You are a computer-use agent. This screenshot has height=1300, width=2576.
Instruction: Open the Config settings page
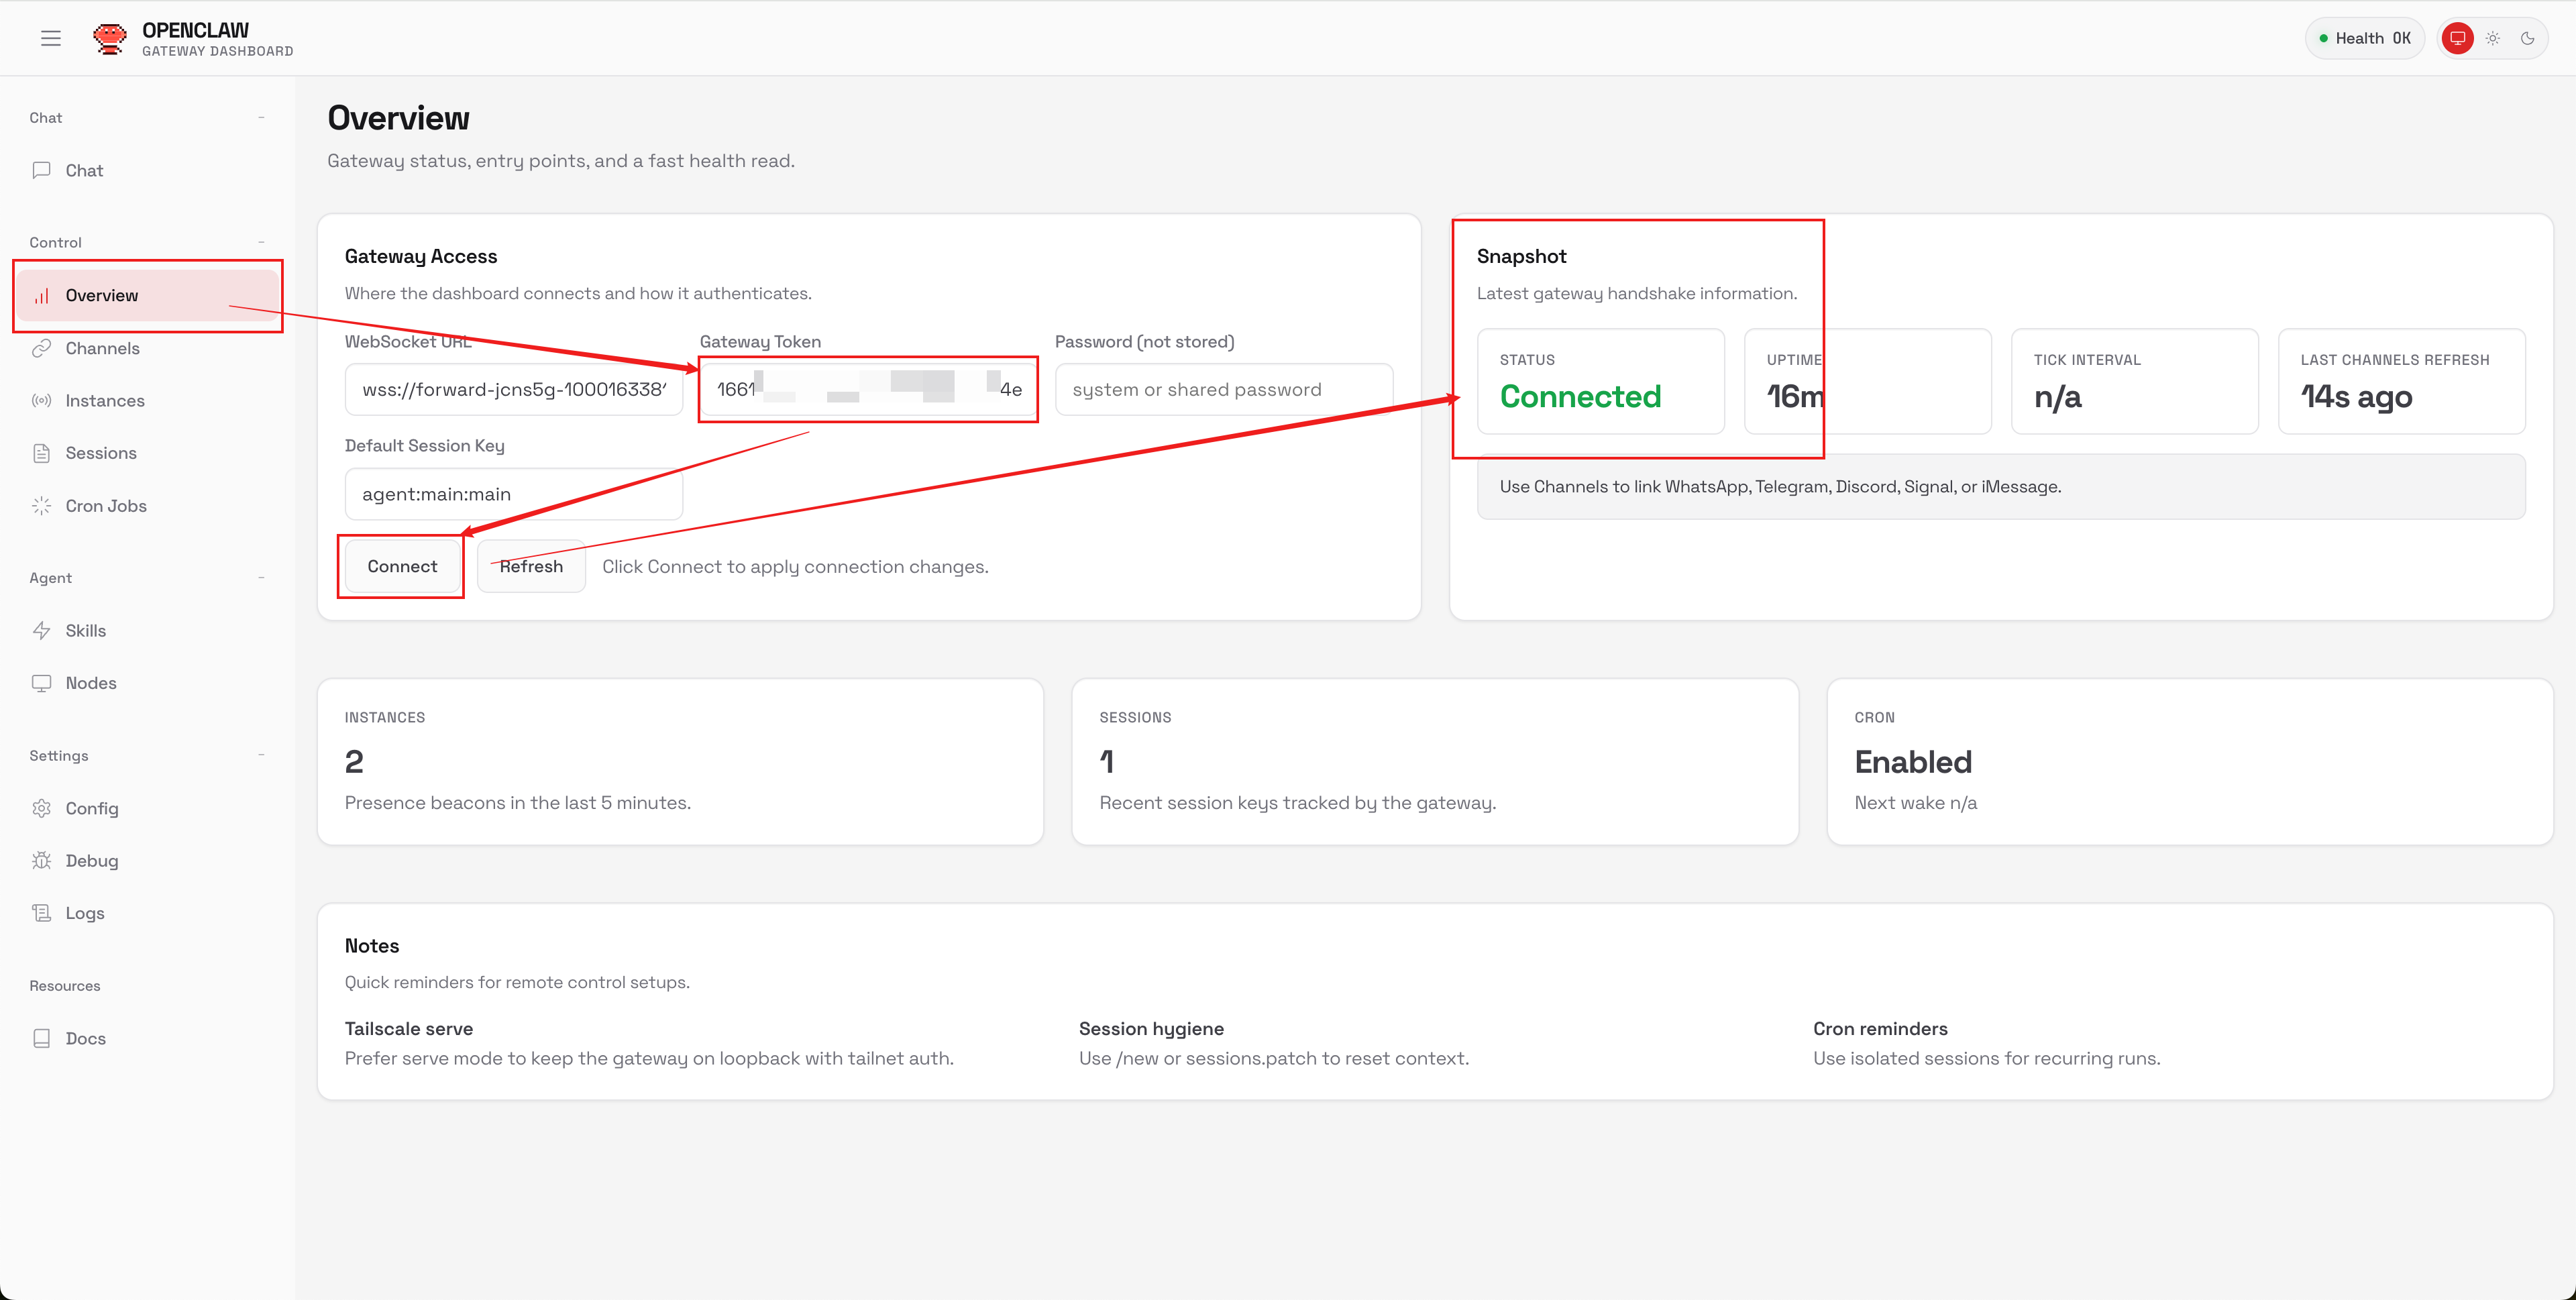click(91, 808)
